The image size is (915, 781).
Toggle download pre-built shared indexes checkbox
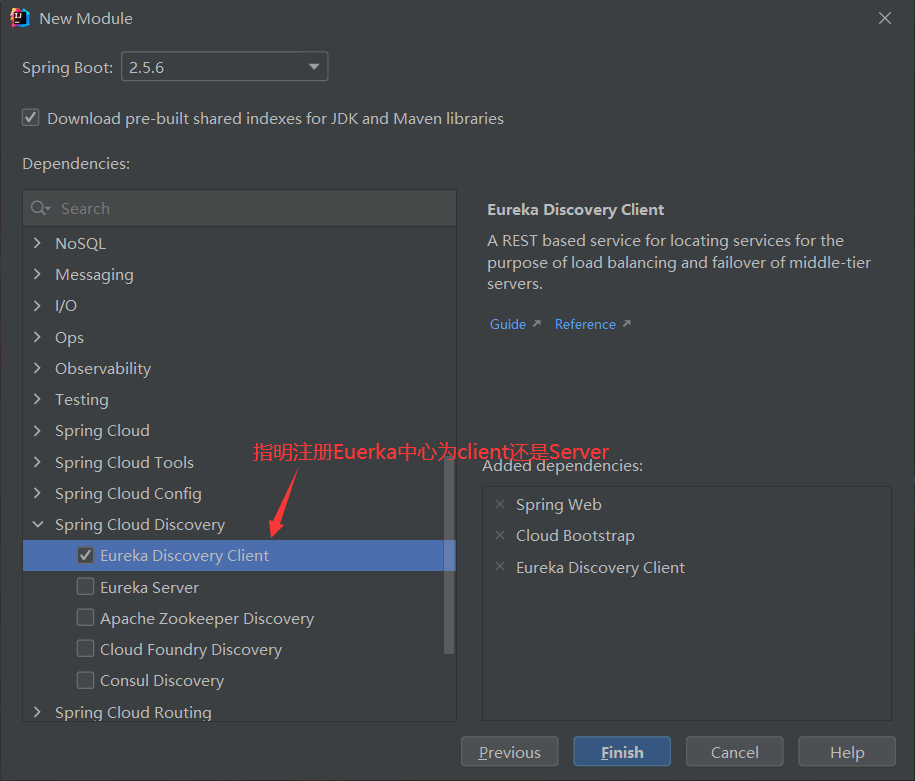30,117
